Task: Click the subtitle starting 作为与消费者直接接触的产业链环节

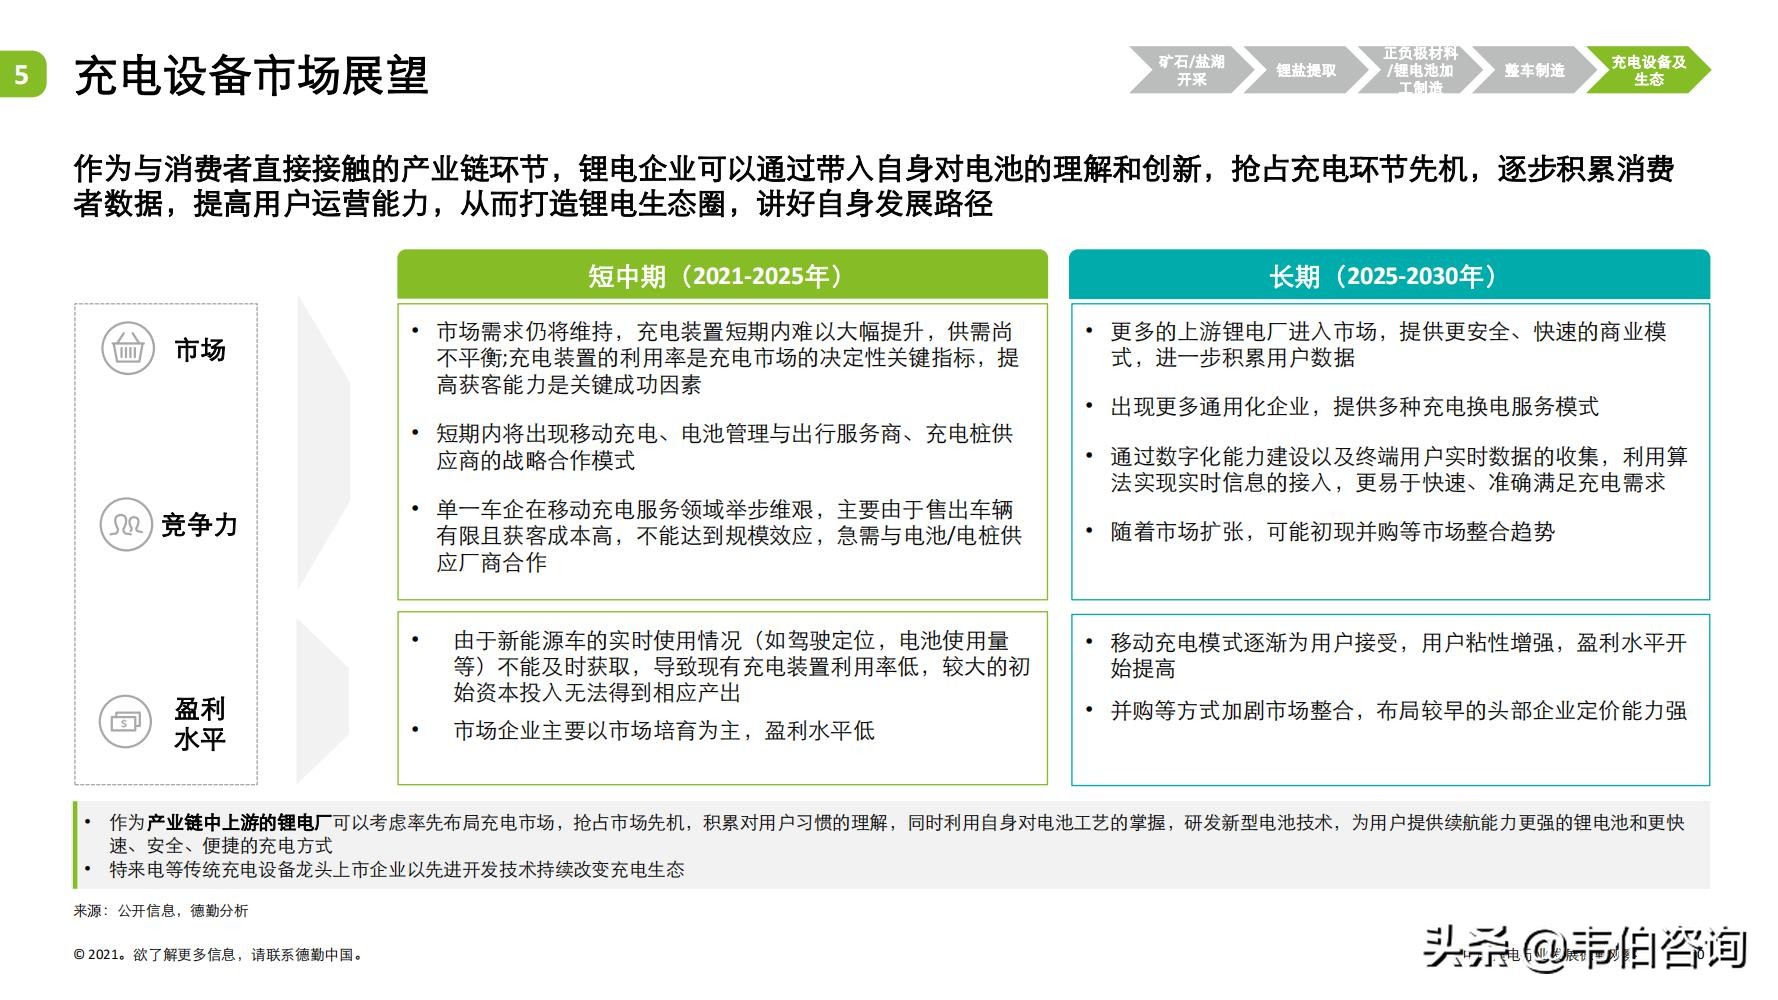Action: (874, 187)
